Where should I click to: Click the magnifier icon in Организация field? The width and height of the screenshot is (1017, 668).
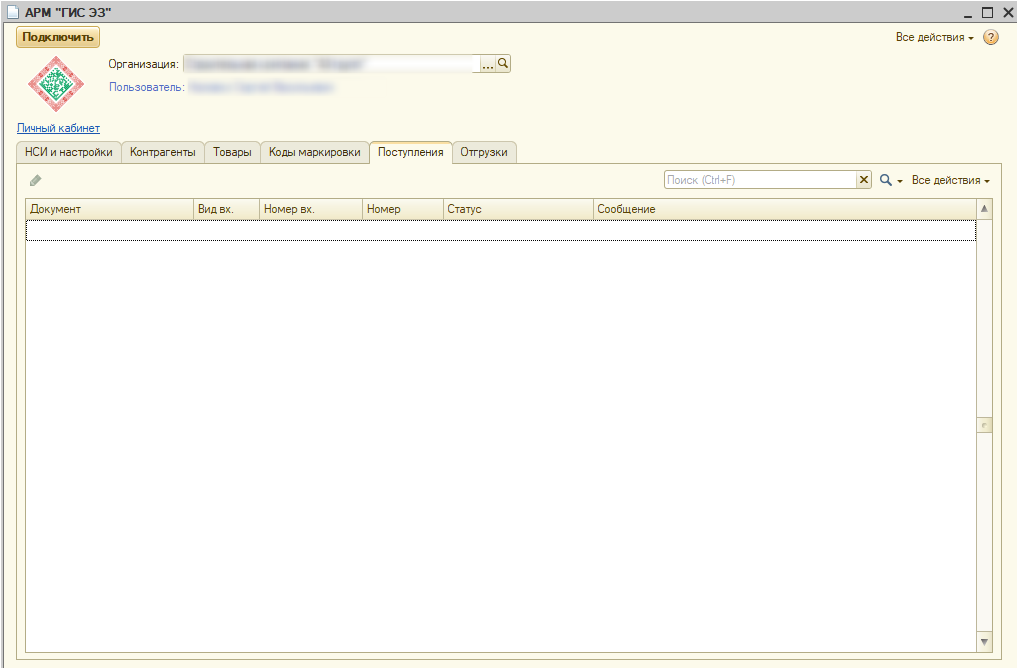(x=503, y=63)
